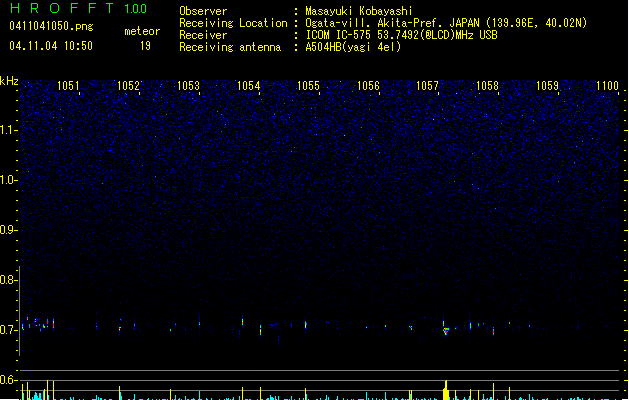Viewport: 629px width, 400px height.
Task: Click the Receiver label
Action: pyautogui.click(x=203, y=35)
